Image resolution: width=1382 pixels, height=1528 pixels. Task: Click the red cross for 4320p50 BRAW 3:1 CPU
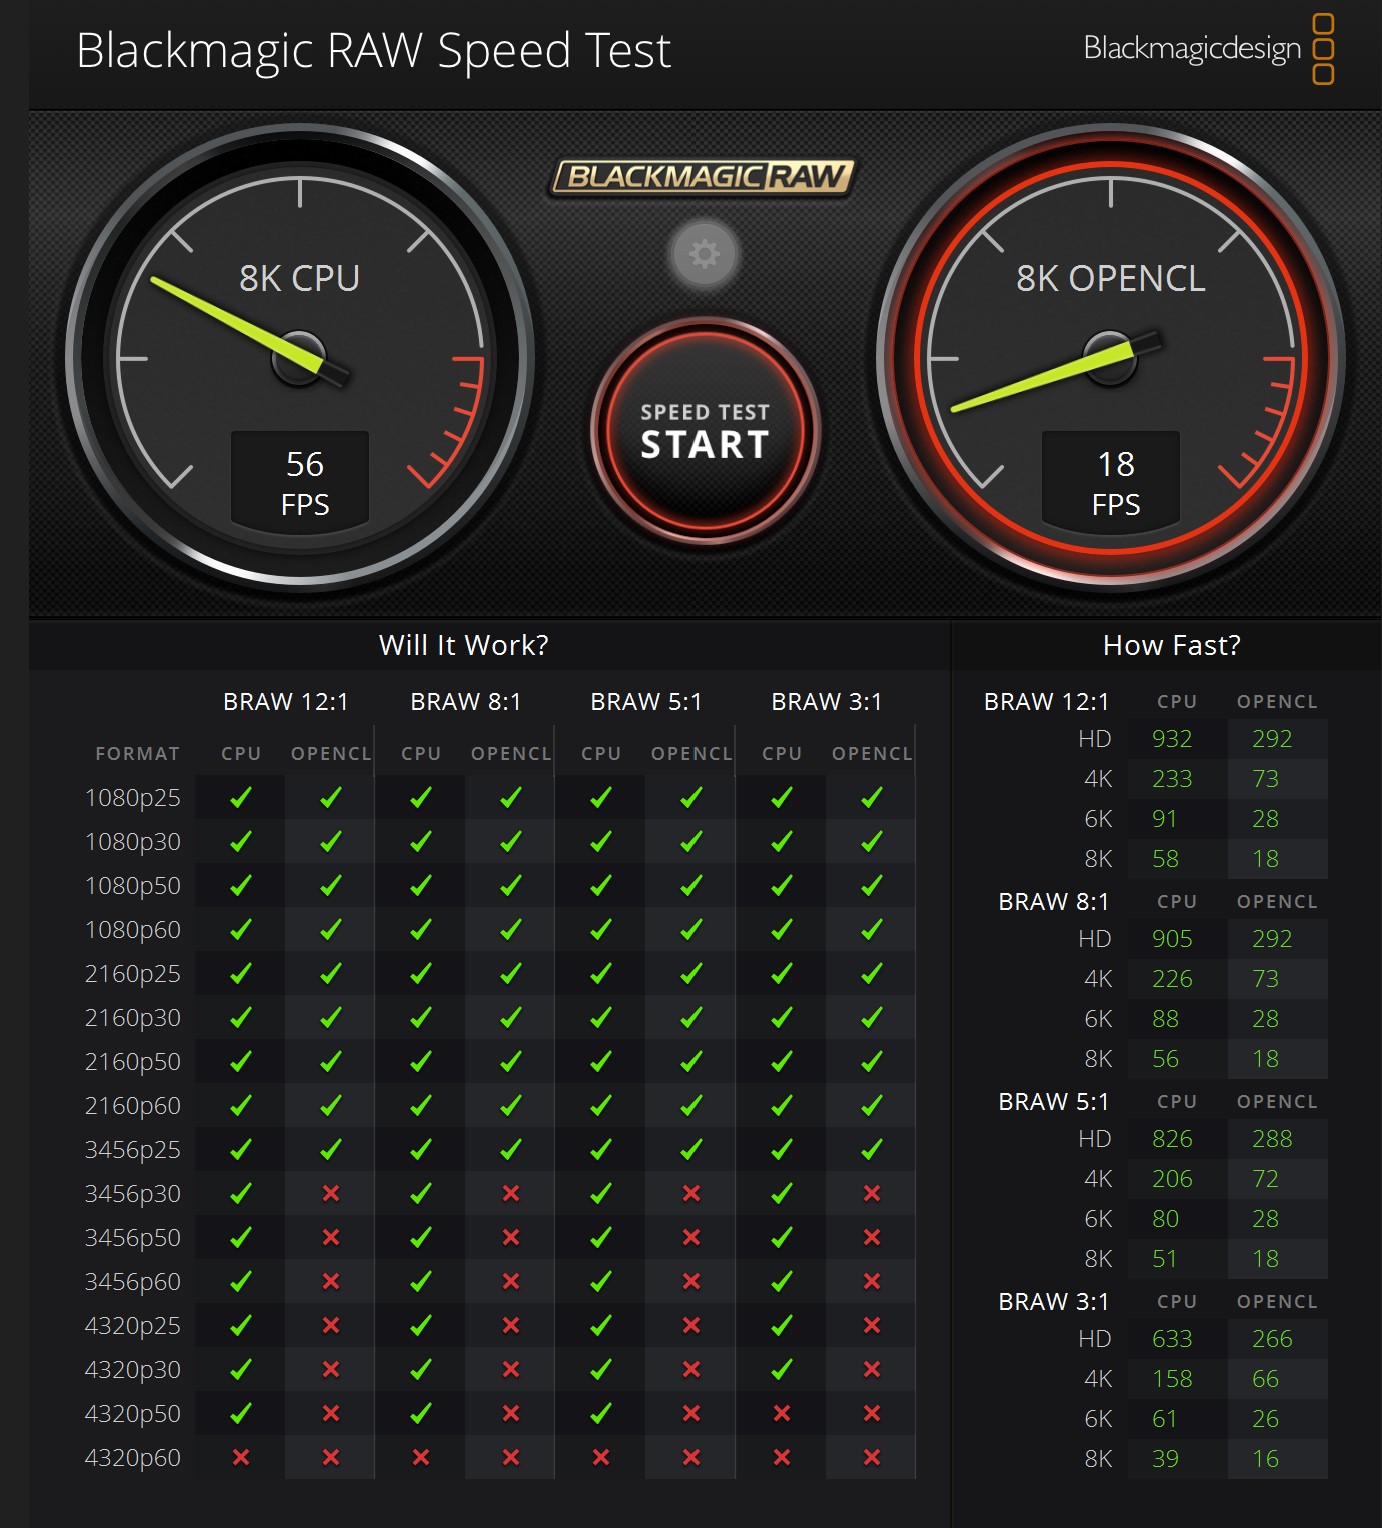point(782,1413)
